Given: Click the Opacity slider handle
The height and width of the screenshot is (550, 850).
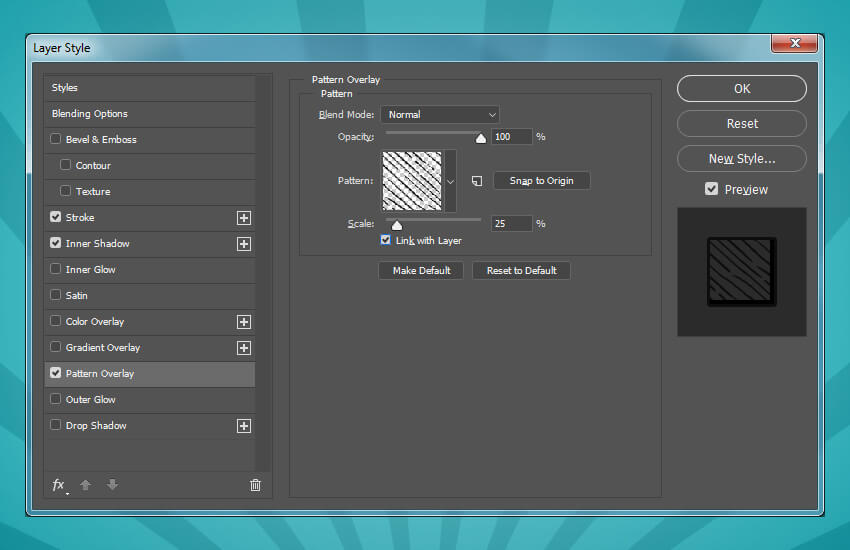Looking at the screenshot, I should point(481,139).
